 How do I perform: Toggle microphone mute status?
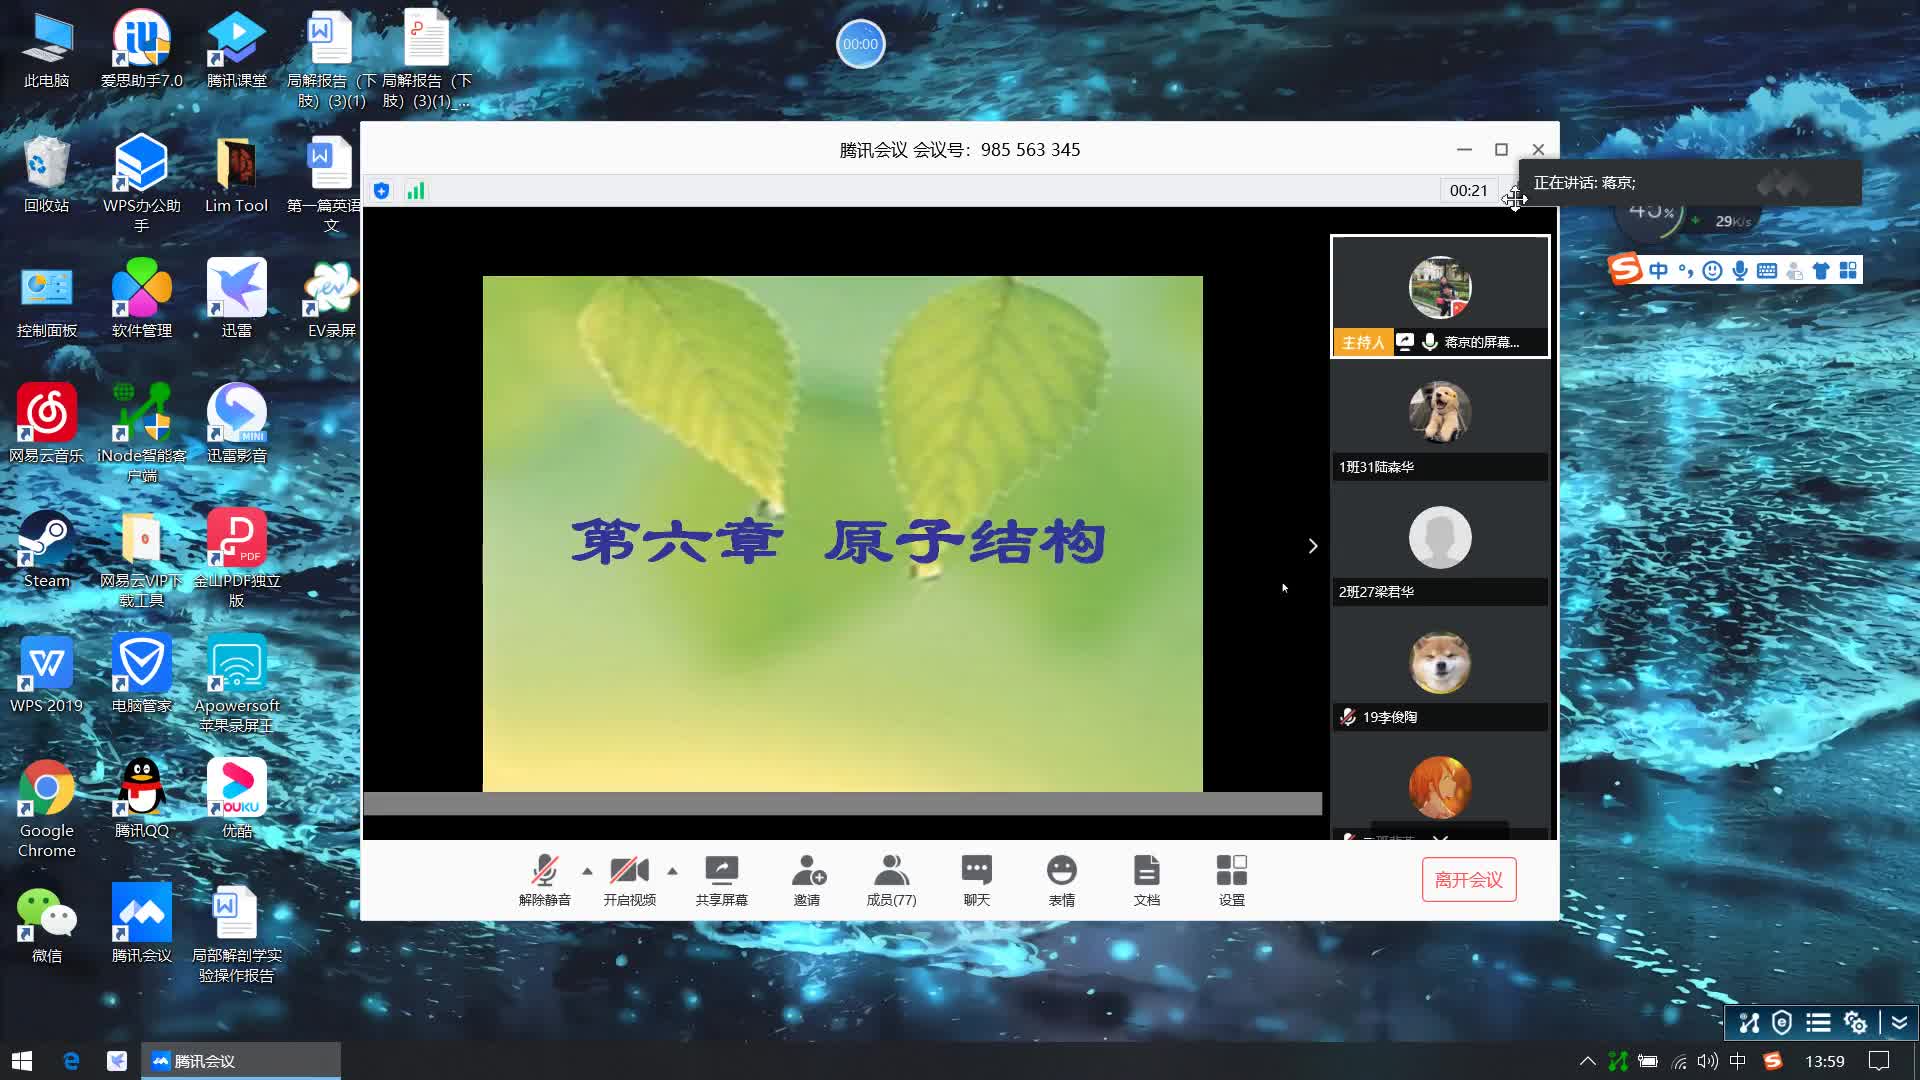coord(546,878)
